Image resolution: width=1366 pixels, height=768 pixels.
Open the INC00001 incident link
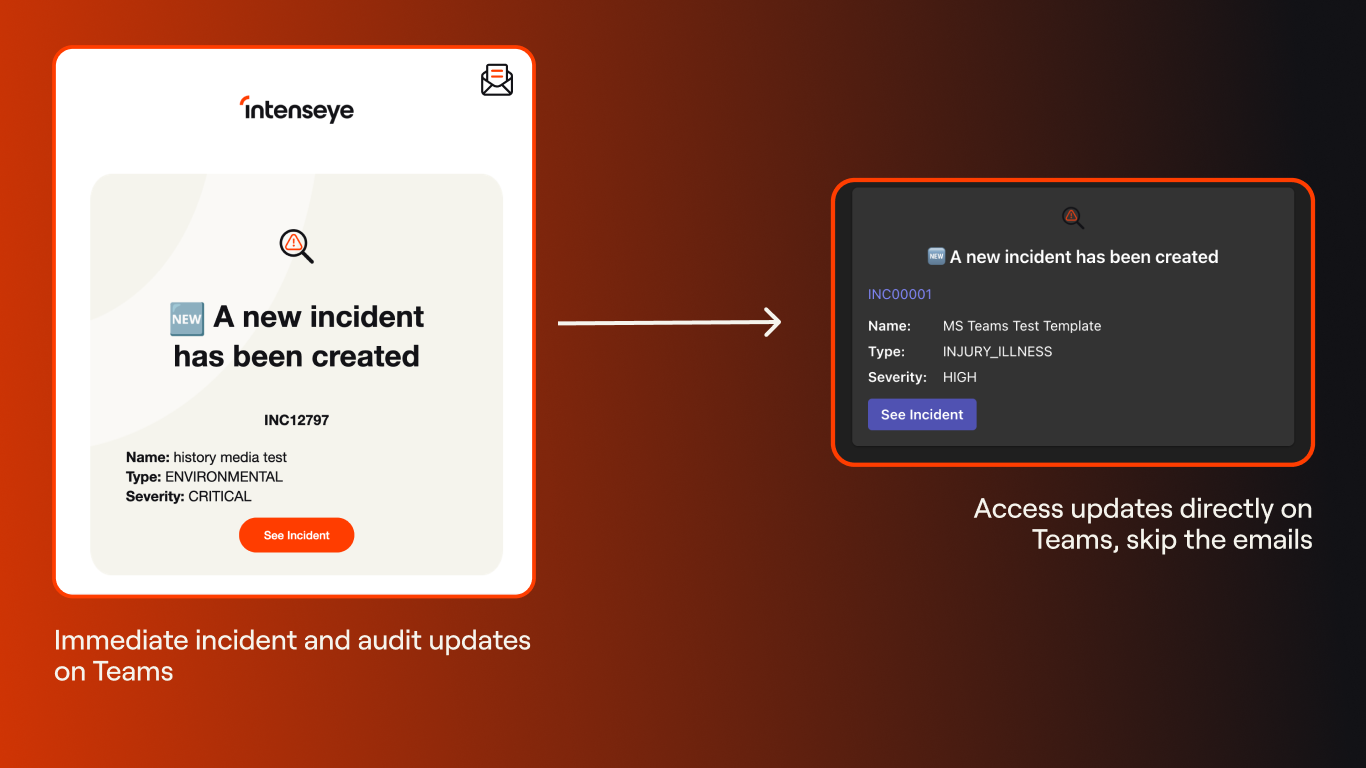point(900,294)
